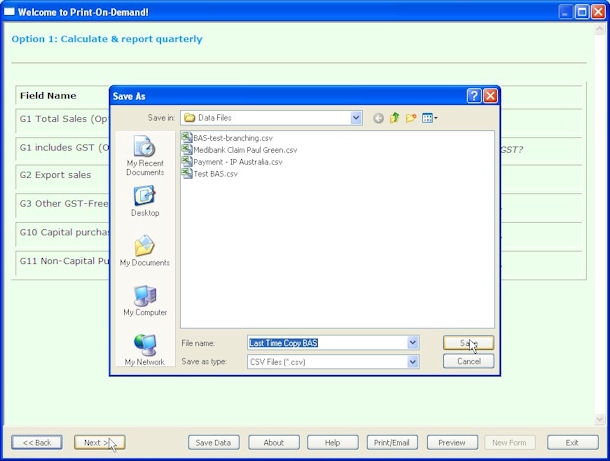Open My Recent Documents in places bar
Image resolution: width=610 pixels, height=461 pixels.
click(144, 153)
